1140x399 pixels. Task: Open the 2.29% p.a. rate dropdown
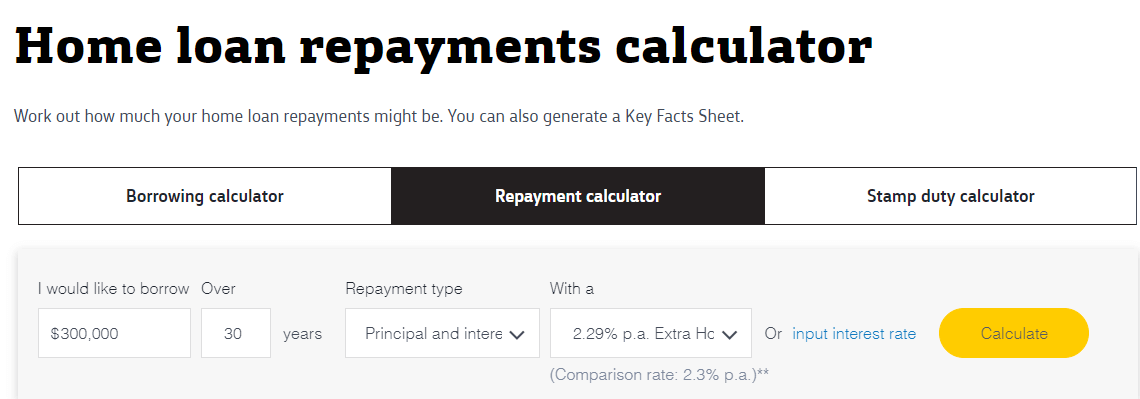pyautogui.click(x=651, y=333)
